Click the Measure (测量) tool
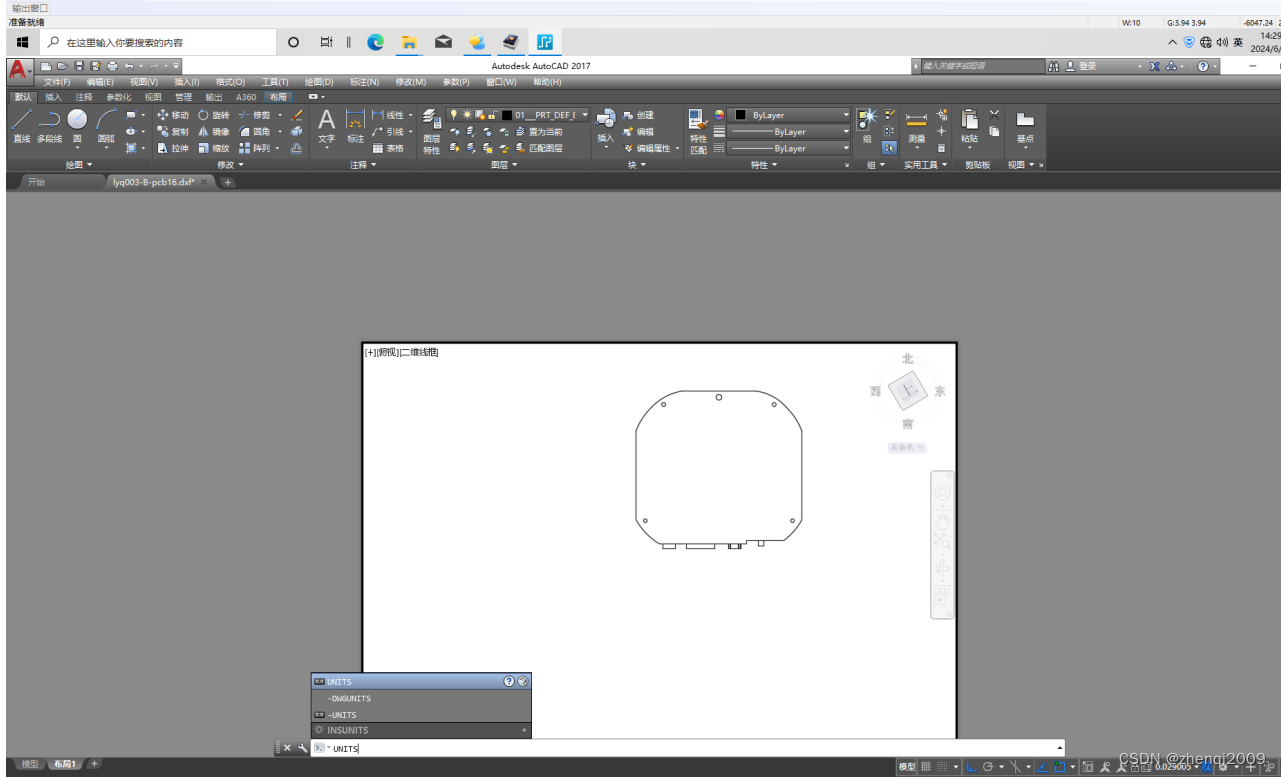Image resolution: width=1281 pixels, height=777 pixels. [x=916, y=124]
